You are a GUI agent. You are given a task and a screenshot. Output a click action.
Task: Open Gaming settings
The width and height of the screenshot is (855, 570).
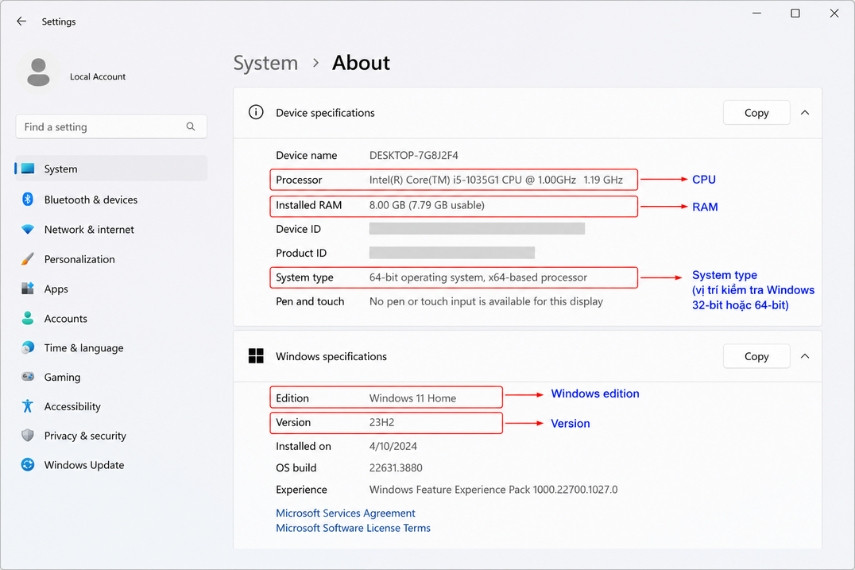point(111,376)
